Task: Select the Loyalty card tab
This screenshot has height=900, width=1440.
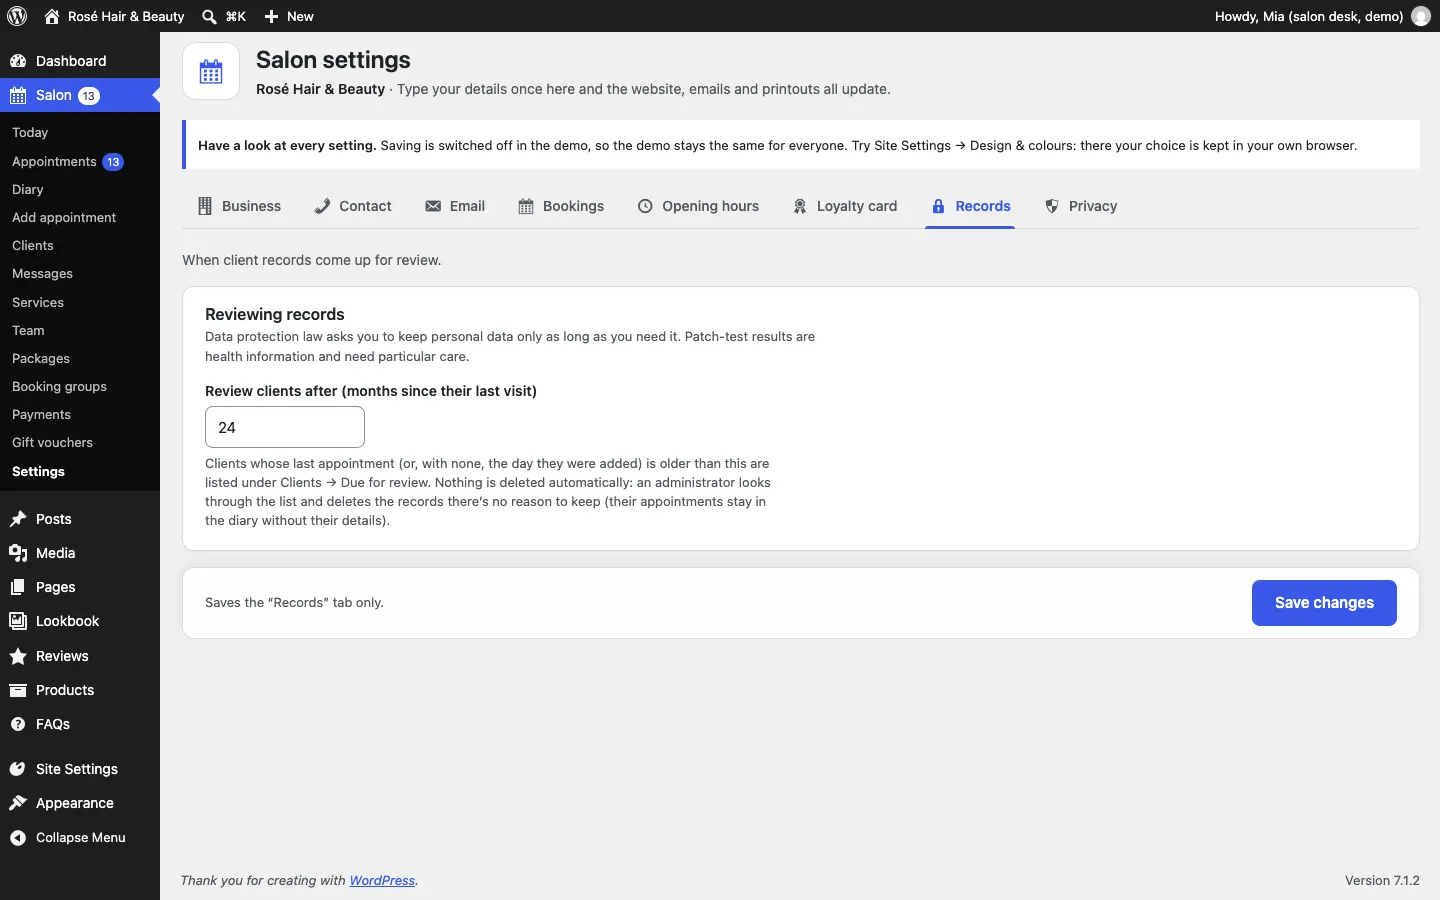Action: [845, 206]
